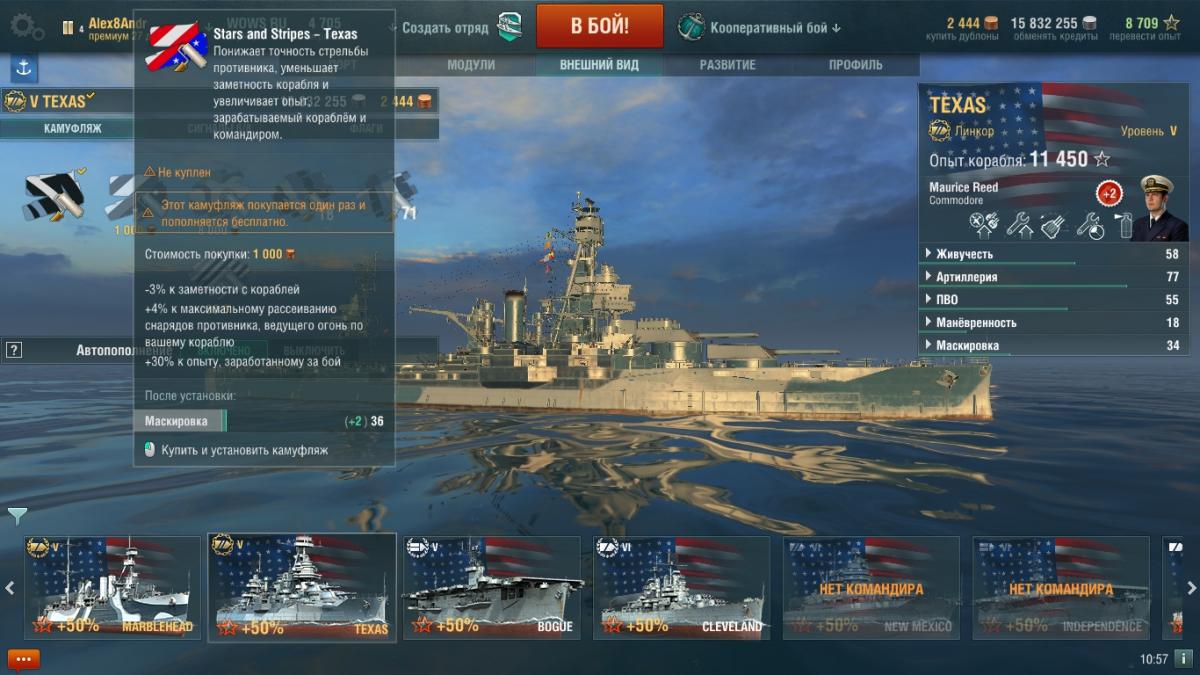Select the equipped black-white camouflage icon
The image size is (1200, 675).
[x=51, y=196]
